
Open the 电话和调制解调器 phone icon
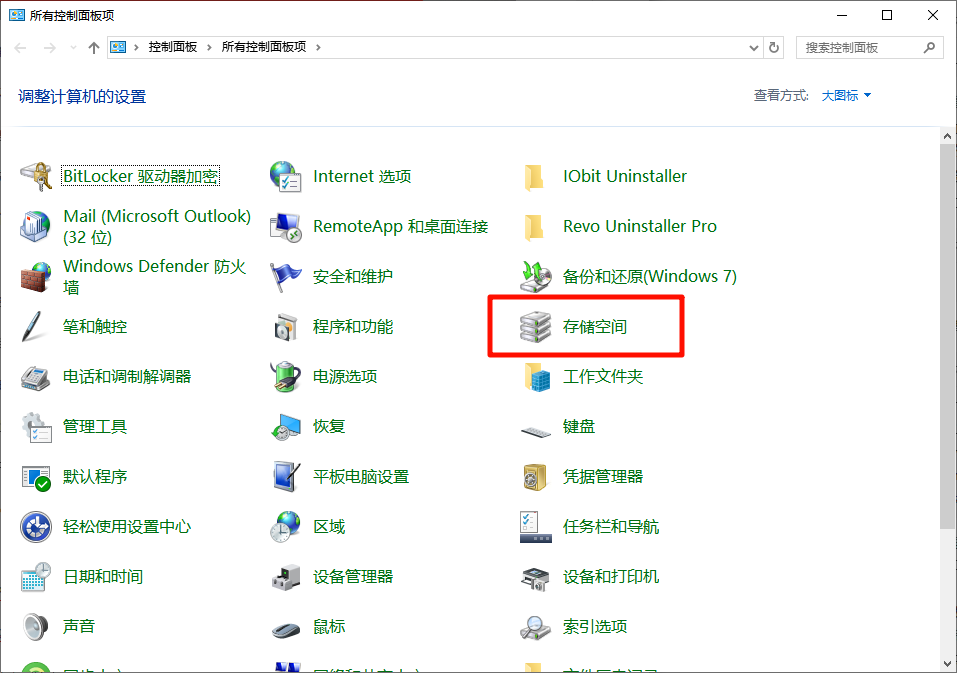point(36,376)
